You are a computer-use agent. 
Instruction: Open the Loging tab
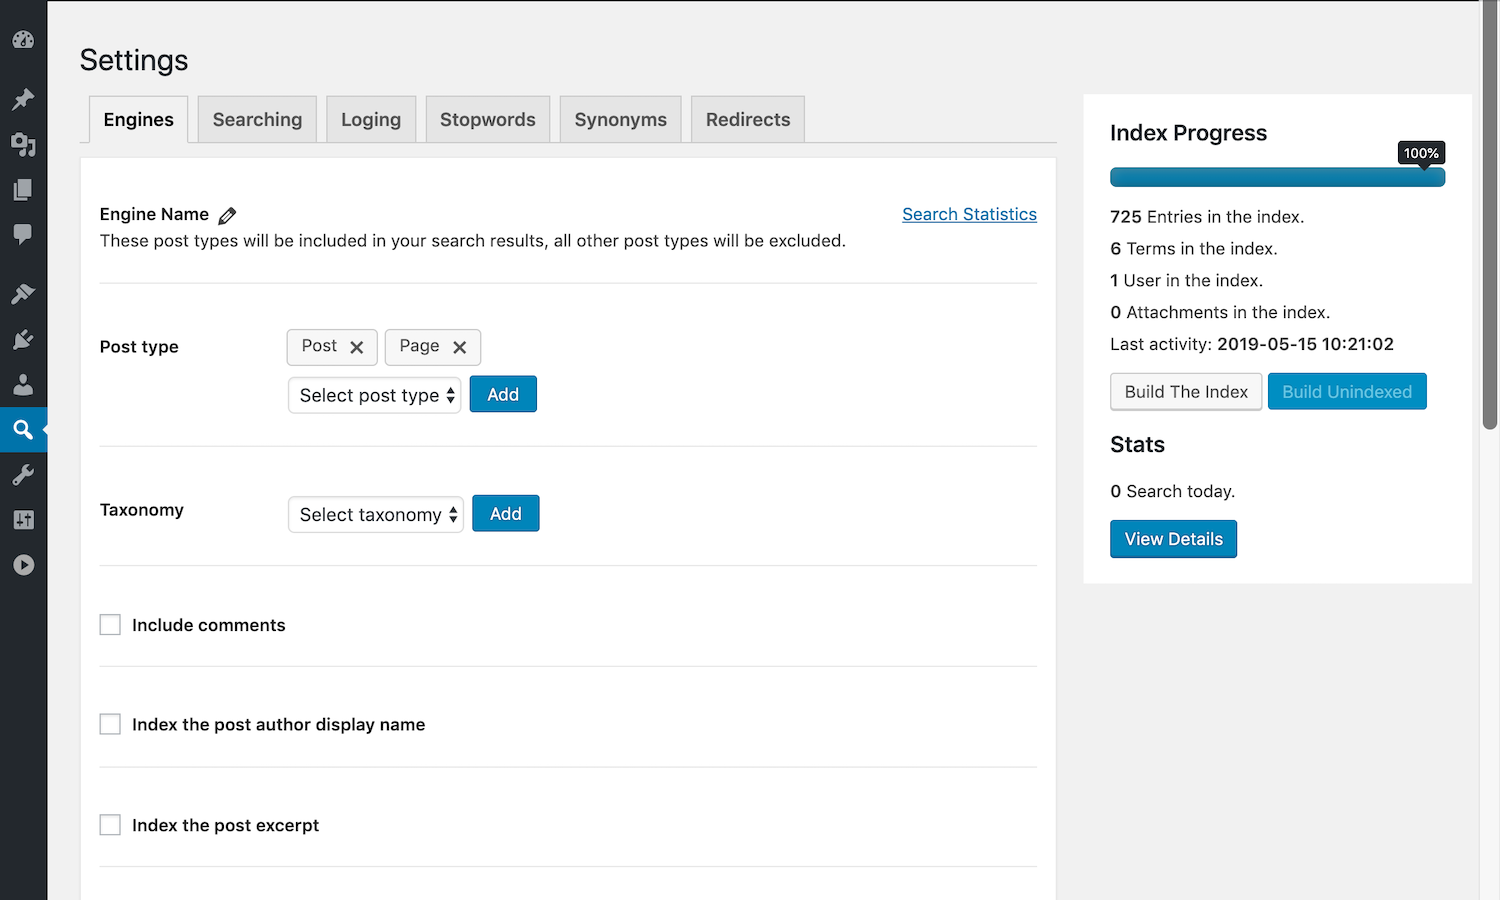click(371, 120)
